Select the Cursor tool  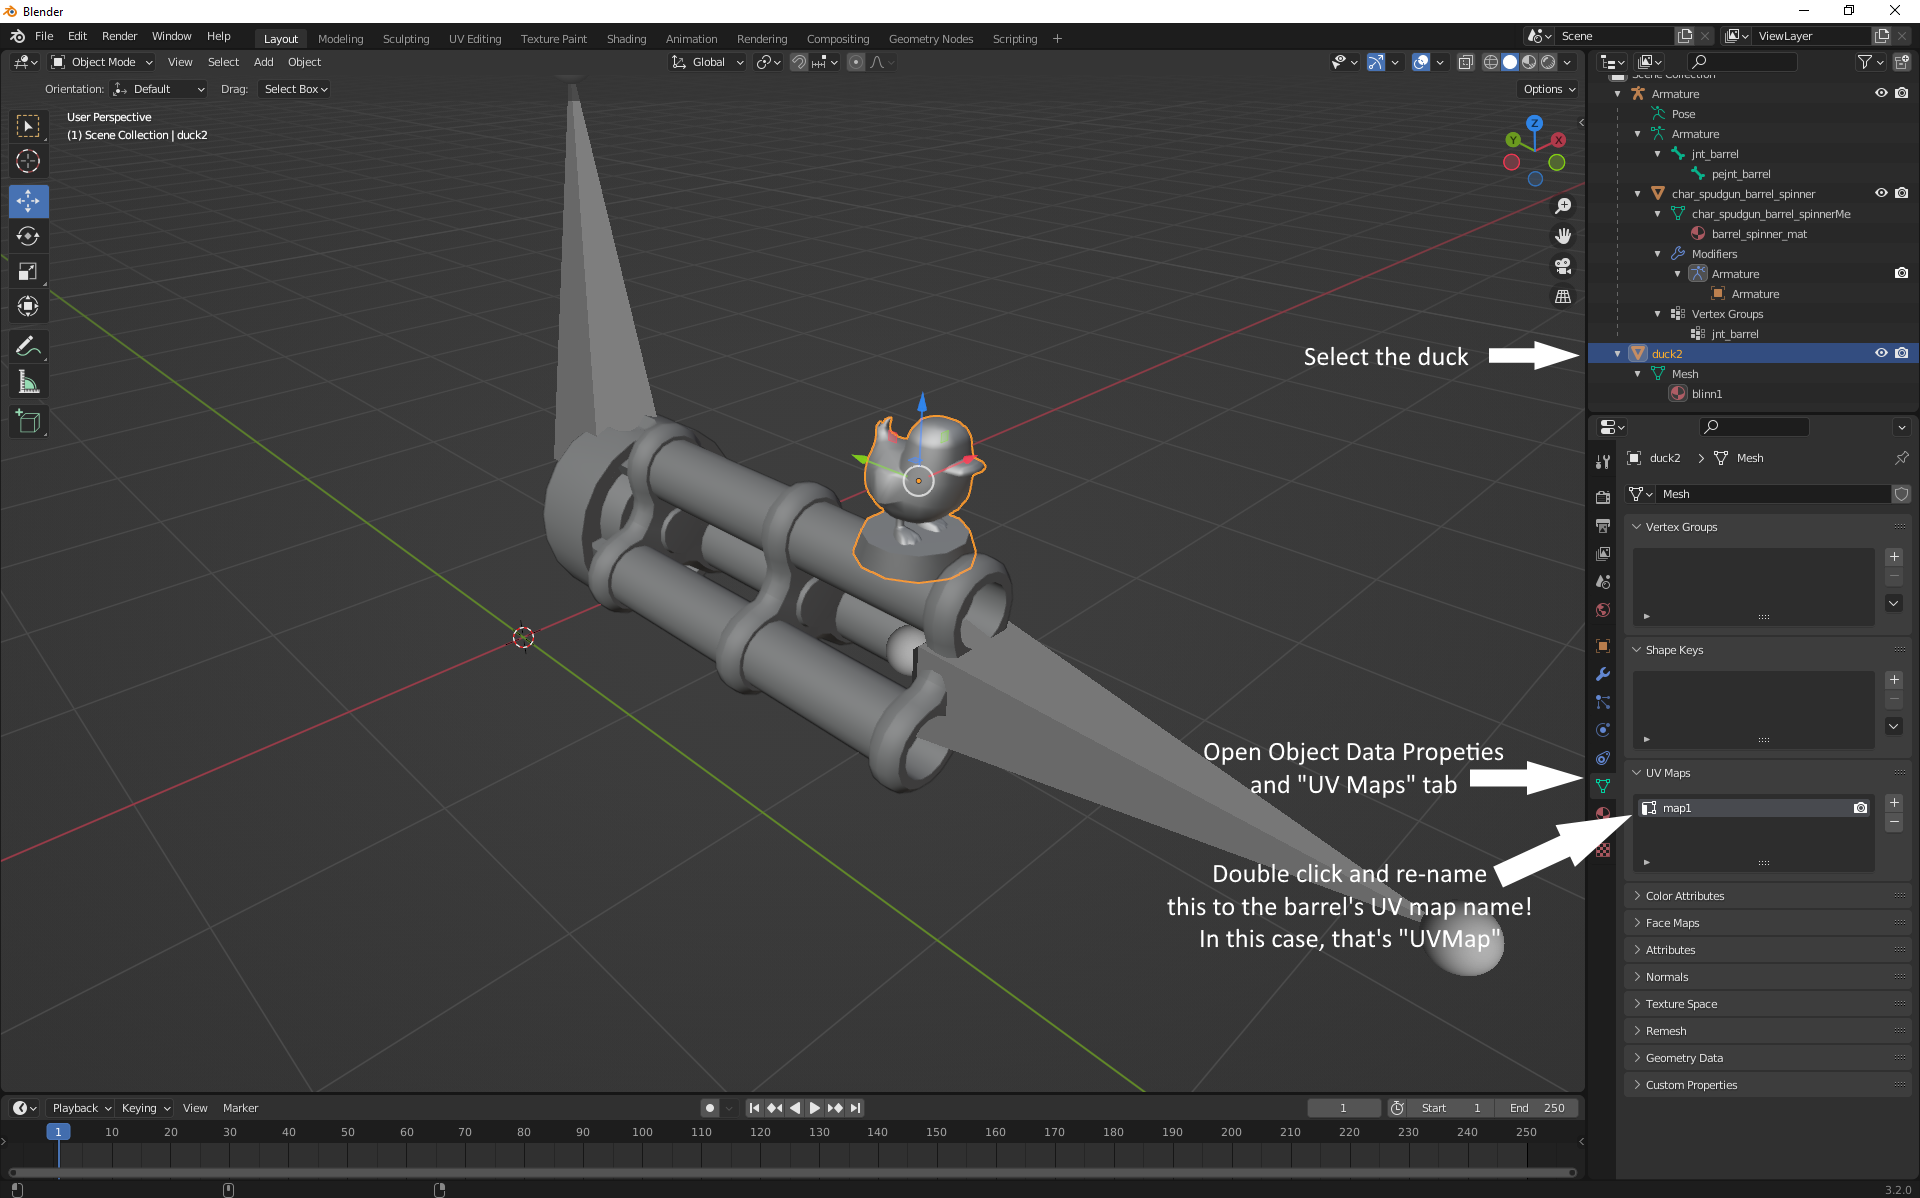pyautogui.click(x=28, y=161)
